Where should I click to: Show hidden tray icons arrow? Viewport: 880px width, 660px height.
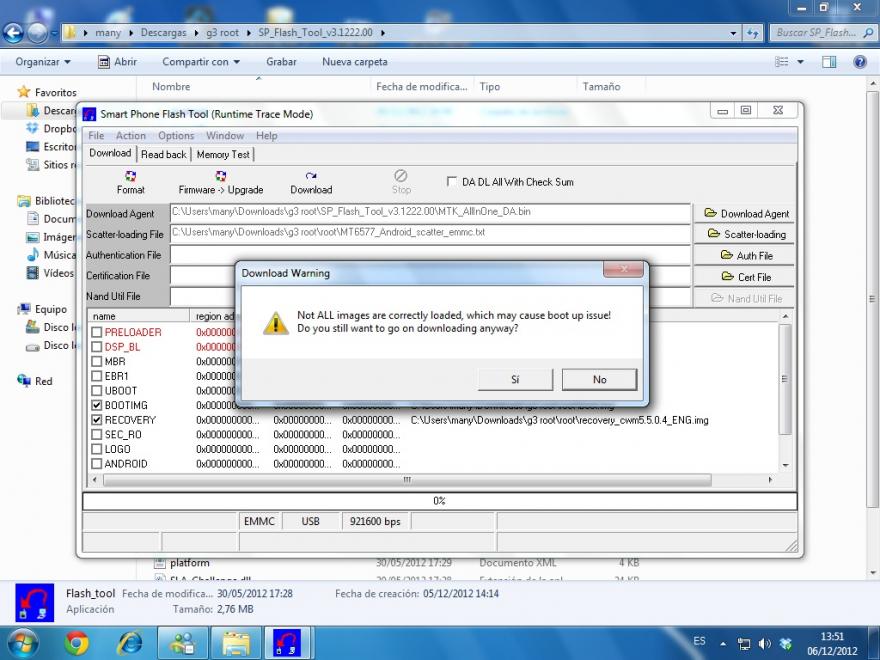(723, 644)
